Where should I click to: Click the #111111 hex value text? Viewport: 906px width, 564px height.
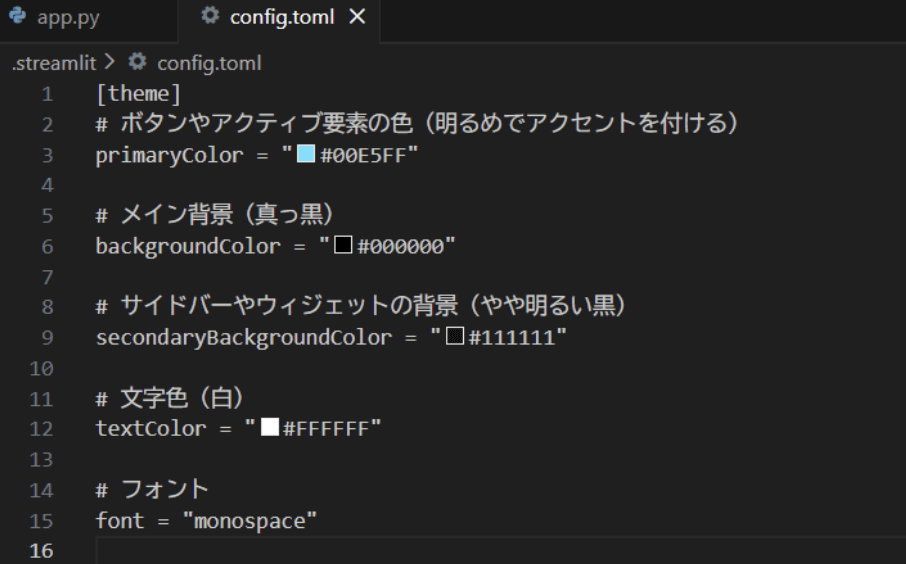click(512, 337)
